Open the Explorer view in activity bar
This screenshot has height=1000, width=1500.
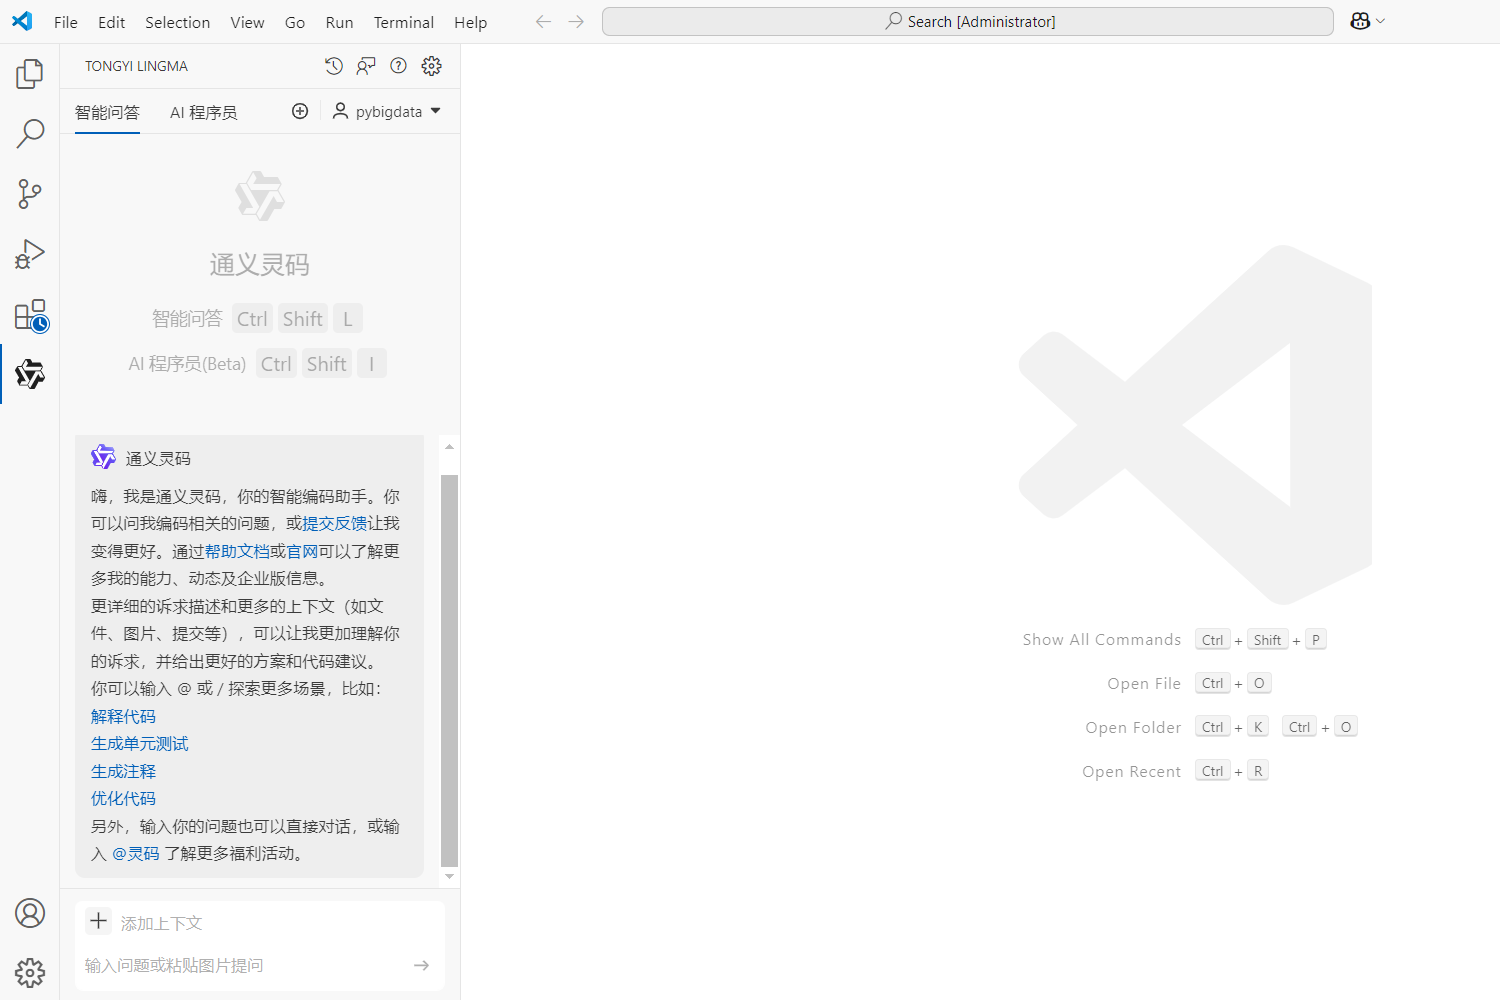coord(30,73)
